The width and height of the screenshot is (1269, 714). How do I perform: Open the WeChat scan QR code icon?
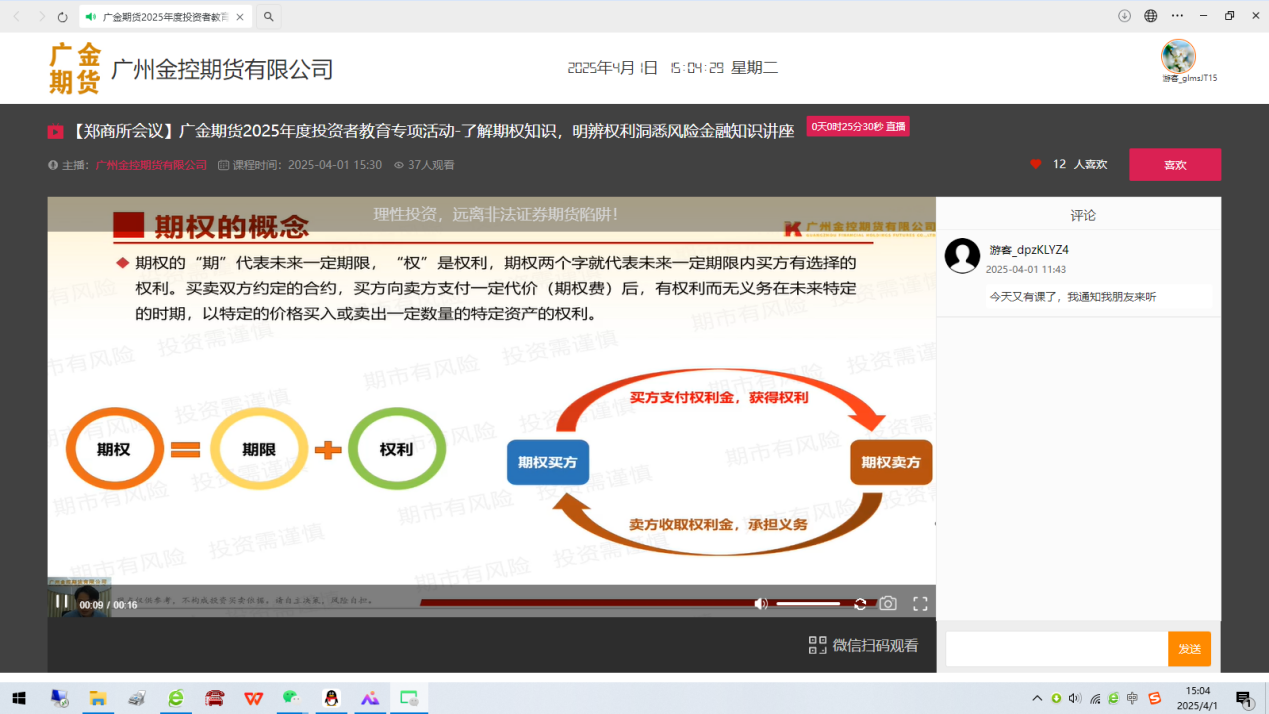point(817,645)
